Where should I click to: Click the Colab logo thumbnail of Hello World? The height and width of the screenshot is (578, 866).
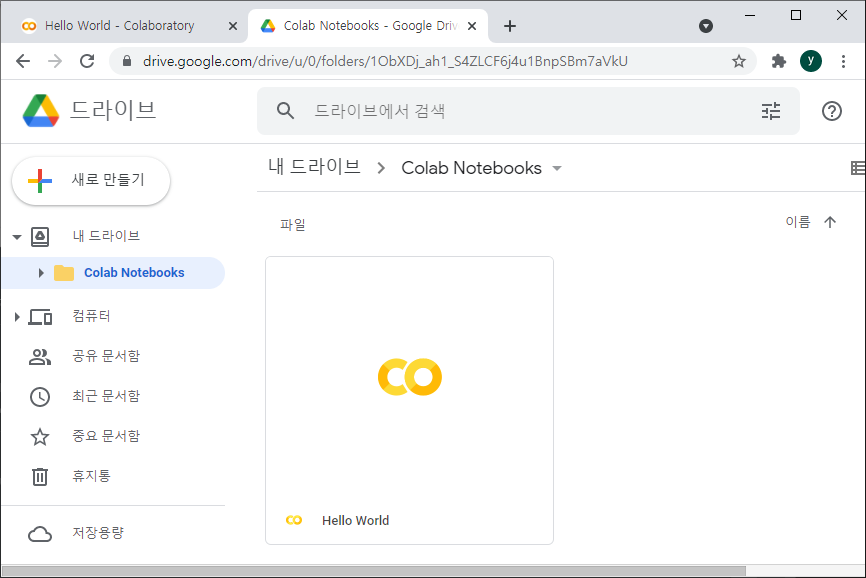pos(410,377)
